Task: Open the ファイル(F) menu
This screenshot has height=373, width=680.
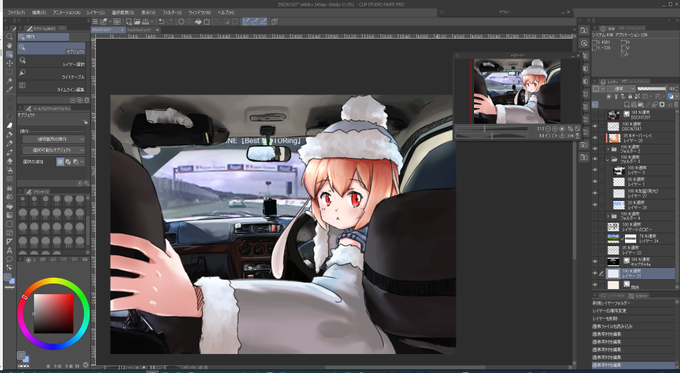Action: 16,13
